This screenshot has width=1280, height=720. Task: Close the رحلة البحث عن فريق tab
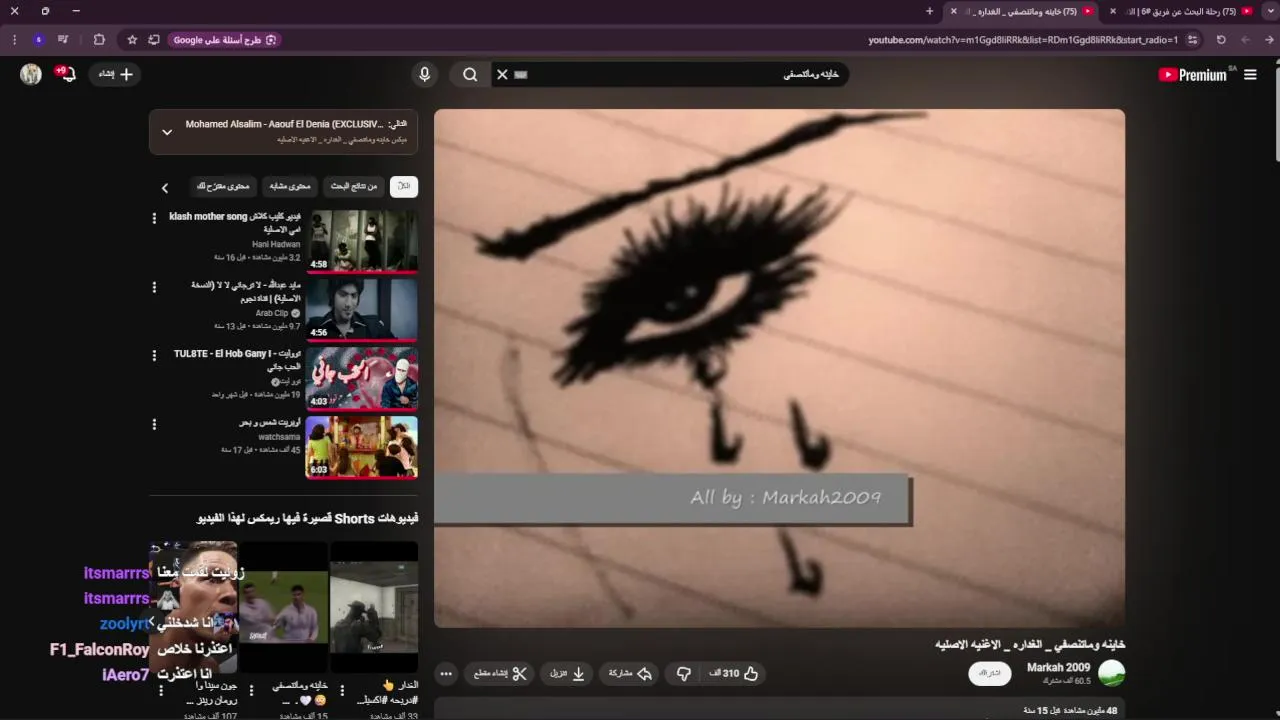tap(1112, 11)
